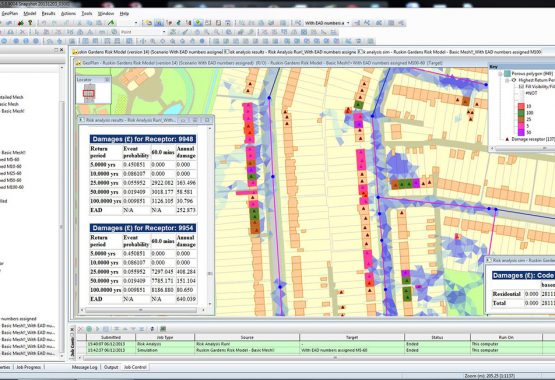Click the scissors icon in second toolbar row
This screenshot has width=555, height=380.
click(23, 32)
